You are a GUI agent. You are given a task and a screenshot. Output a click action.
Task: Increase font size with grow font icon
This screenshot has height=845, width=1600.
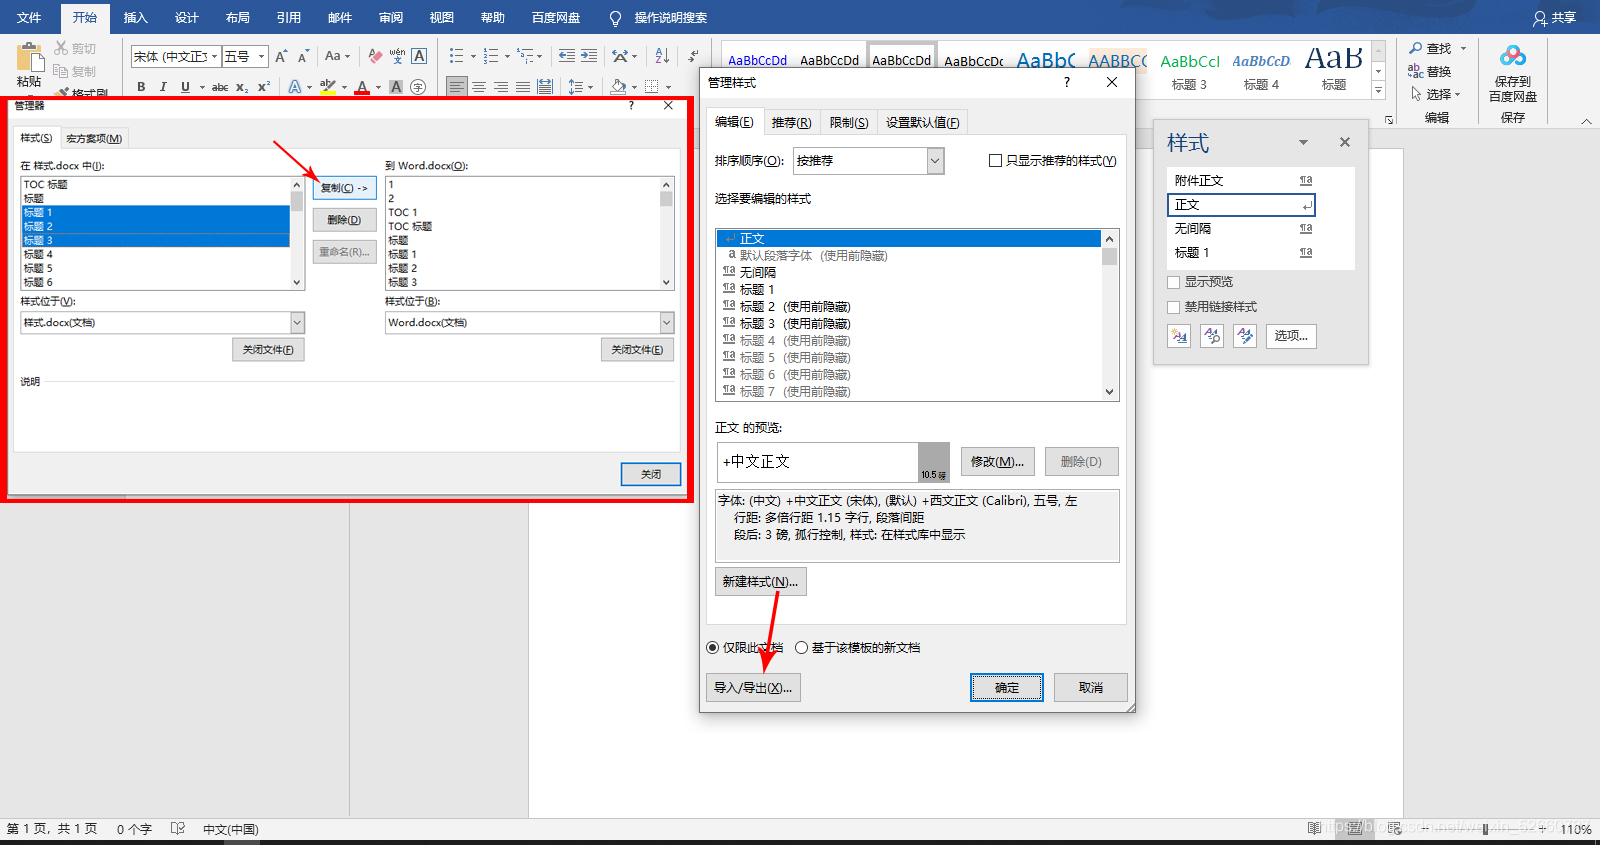click(x=281, y=56)
